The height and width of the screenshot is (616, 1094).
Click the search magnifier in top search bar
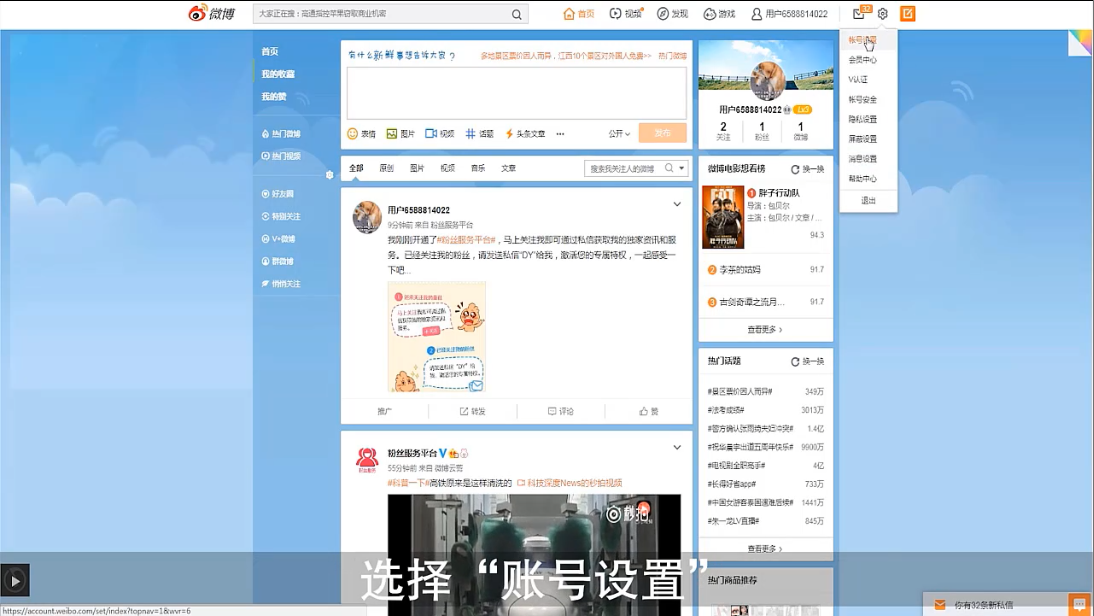point(516,14)
